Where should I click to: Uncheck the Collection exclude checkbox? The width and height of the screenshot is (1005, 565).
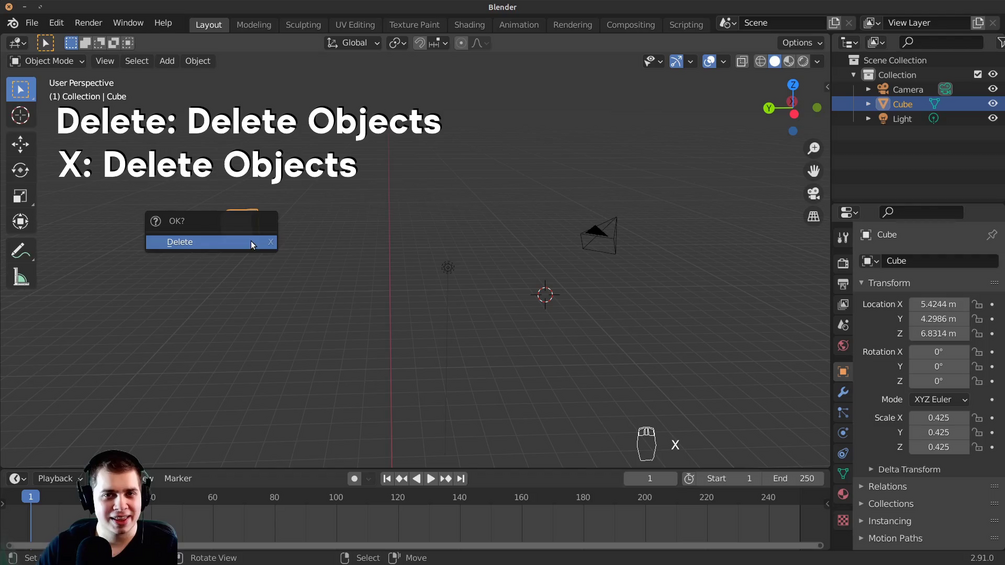pyautogui.click(x=977, y=74)
